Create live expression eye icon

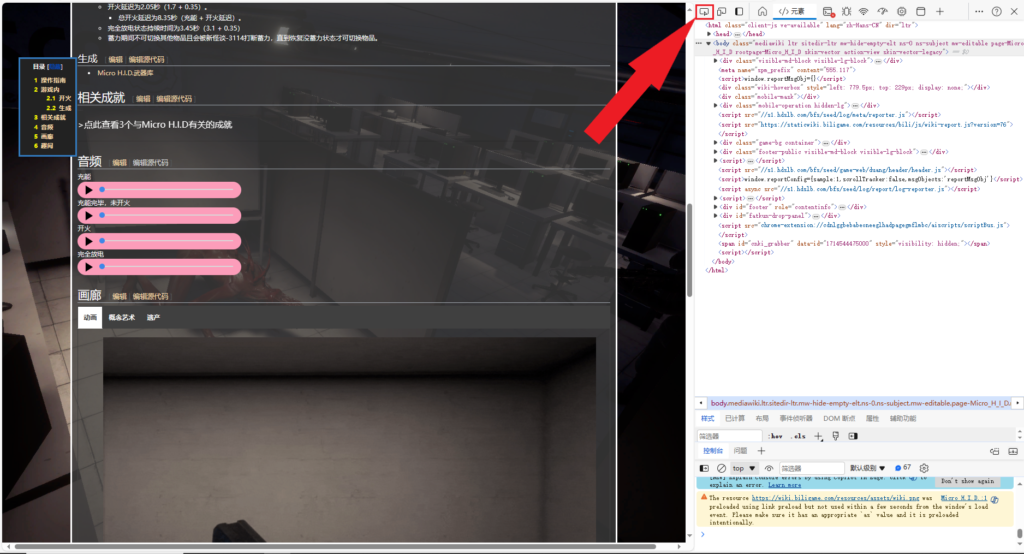click(769, 468)
